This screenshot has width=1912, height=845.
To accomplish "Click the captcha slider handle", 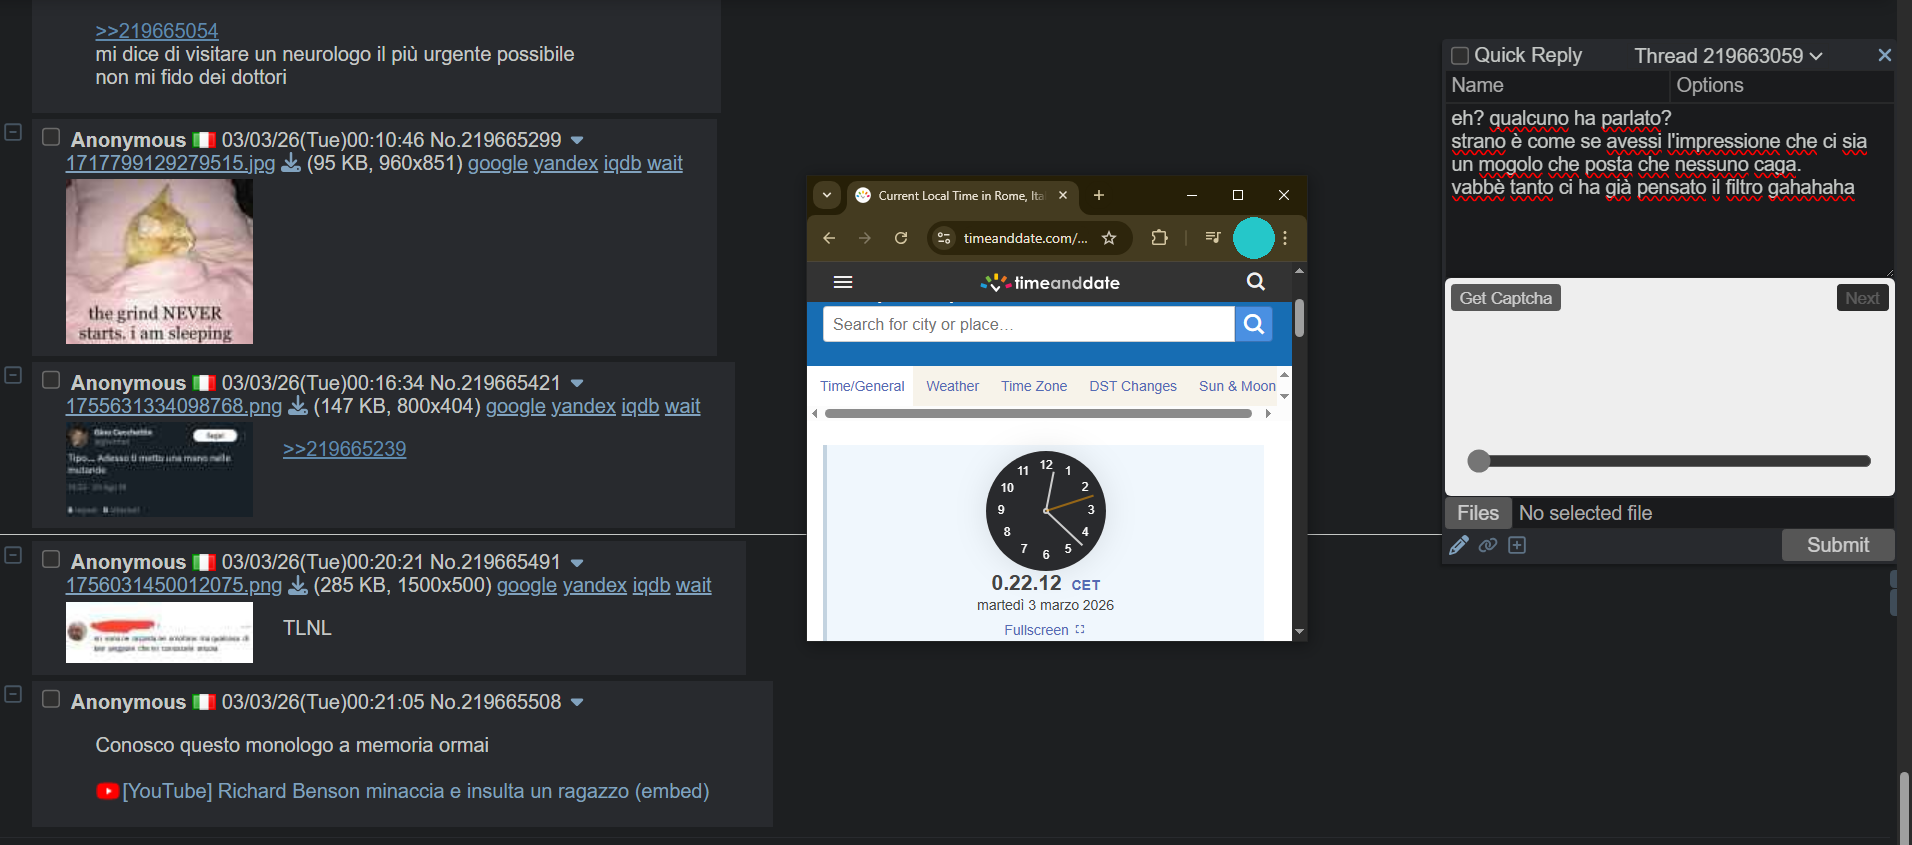I will [x=1479, y=461].
